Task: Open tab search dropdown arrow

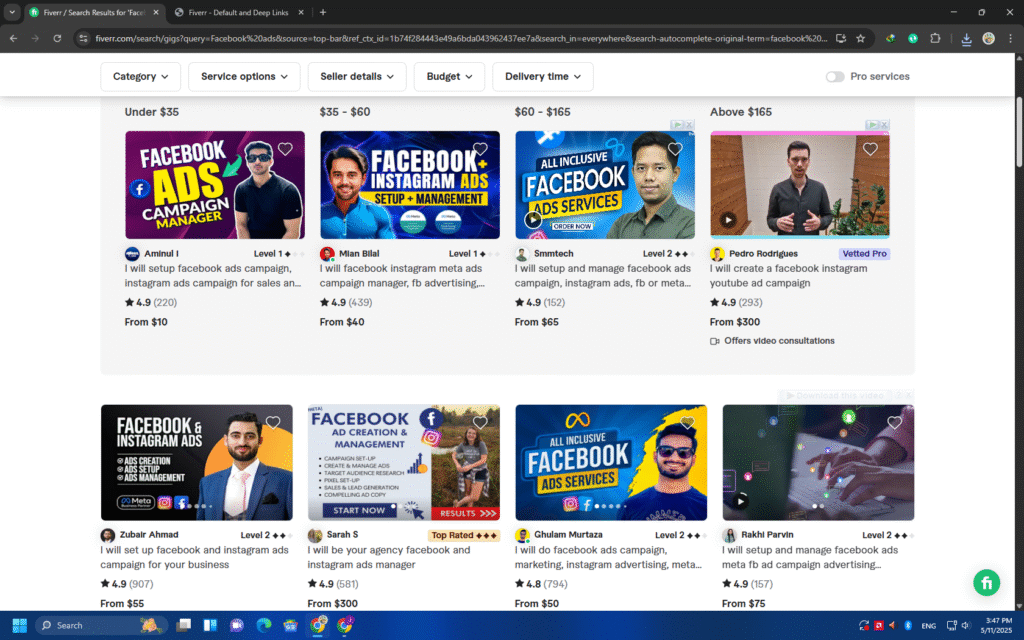Action: coord(12,12)
